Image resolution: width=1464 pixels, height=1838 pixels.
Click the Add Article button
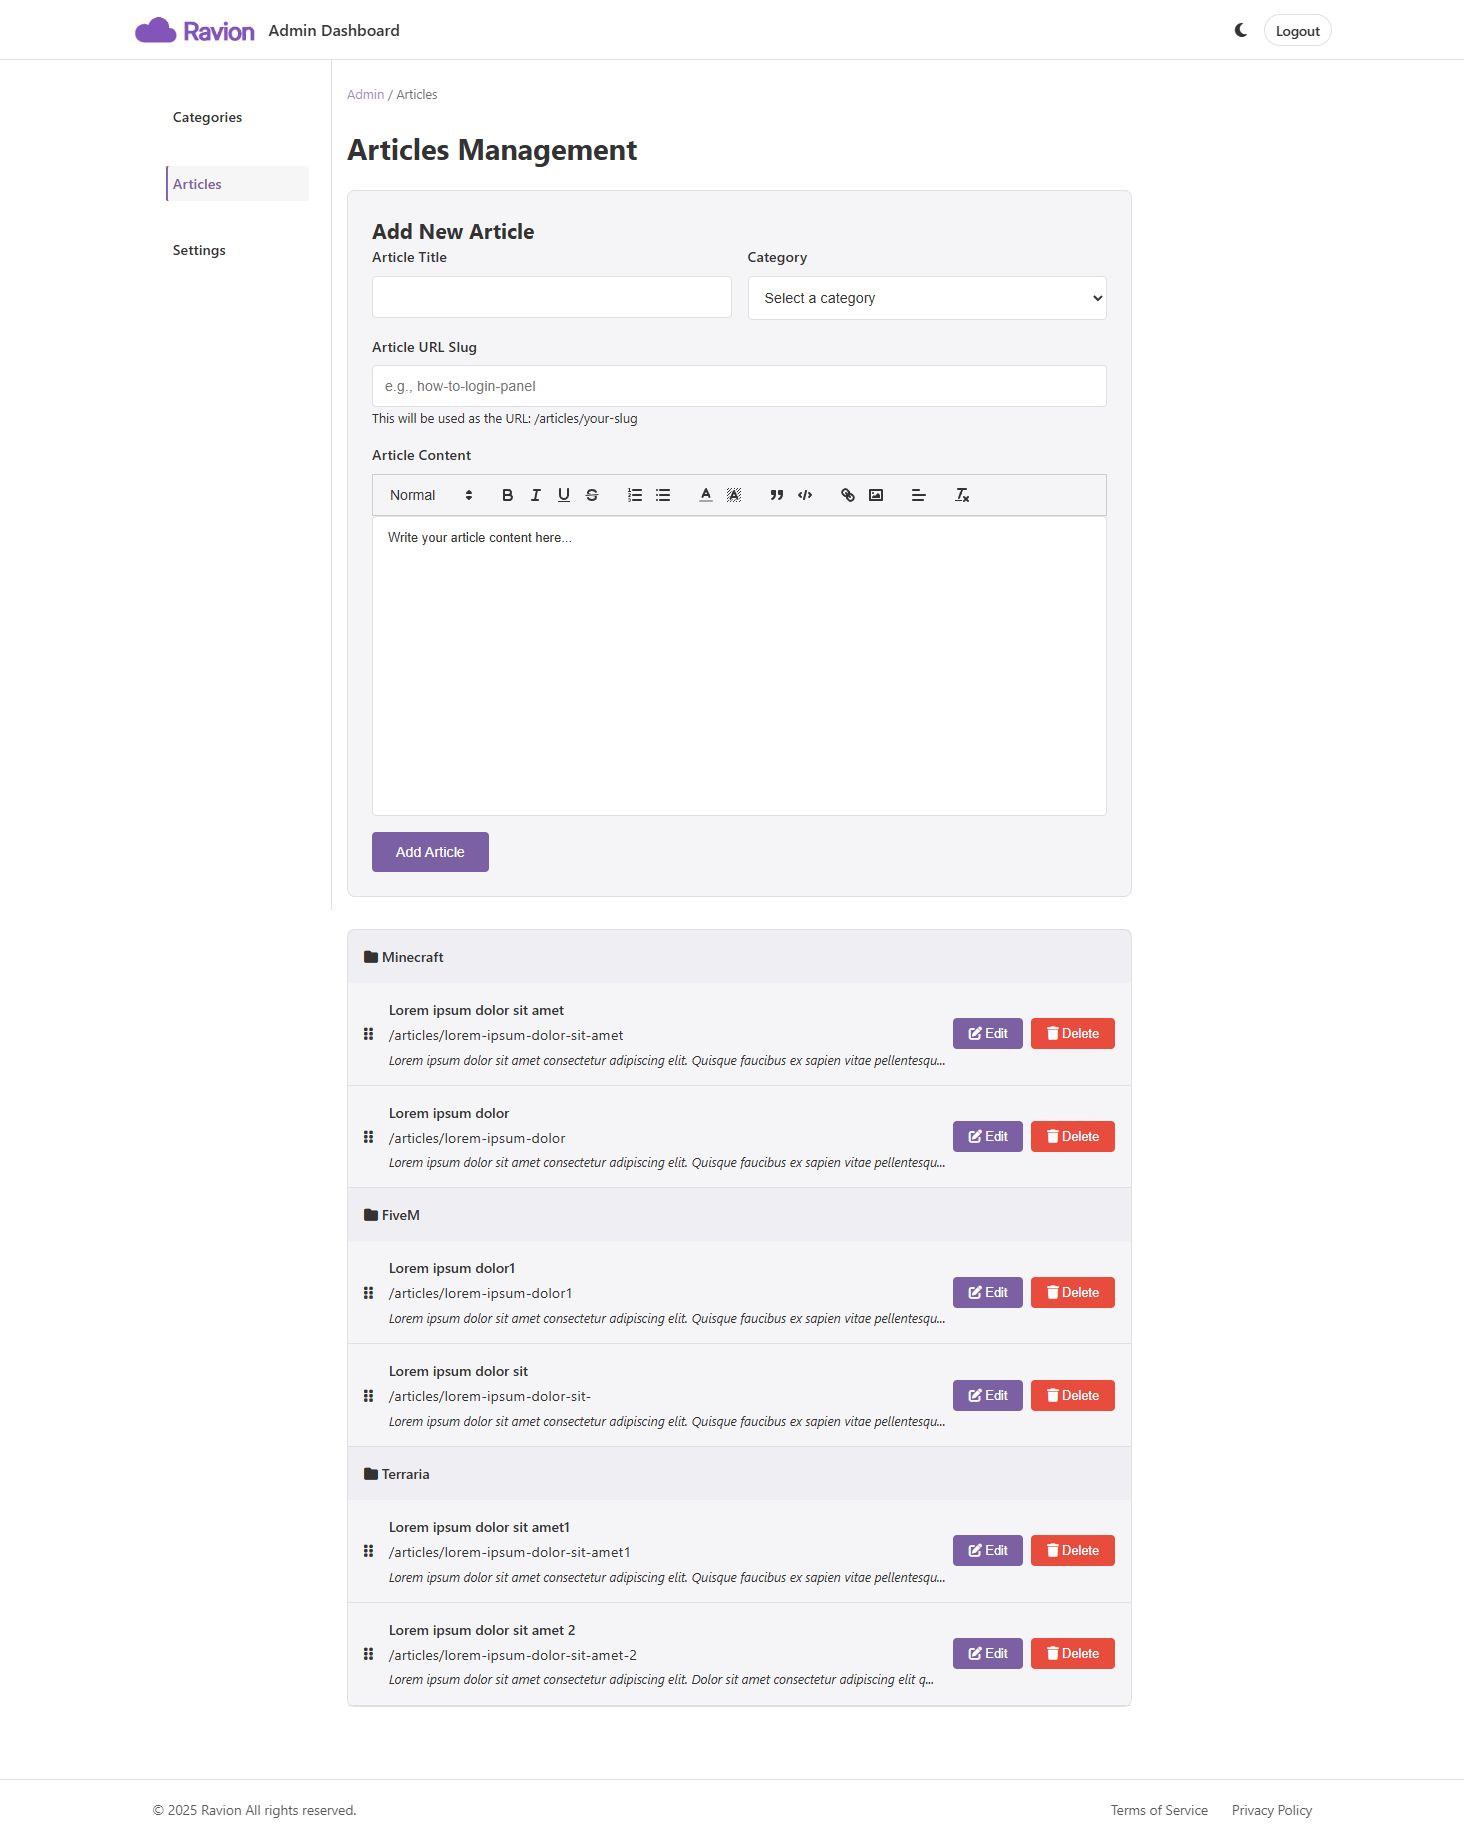[430, 852]
